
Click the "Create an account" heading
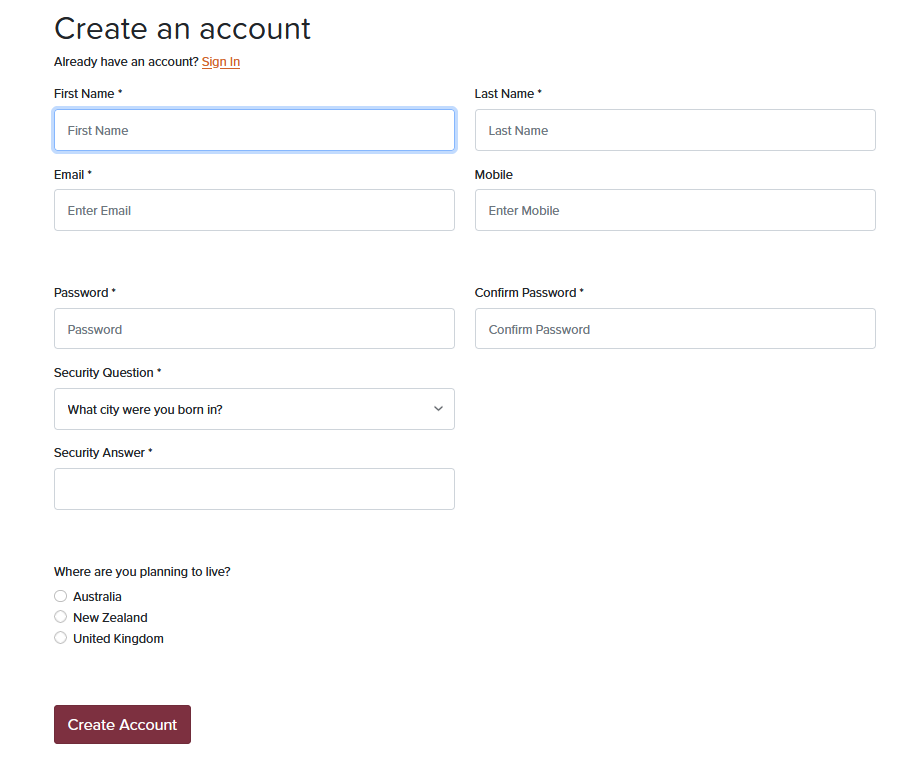[x=182, y=29]
